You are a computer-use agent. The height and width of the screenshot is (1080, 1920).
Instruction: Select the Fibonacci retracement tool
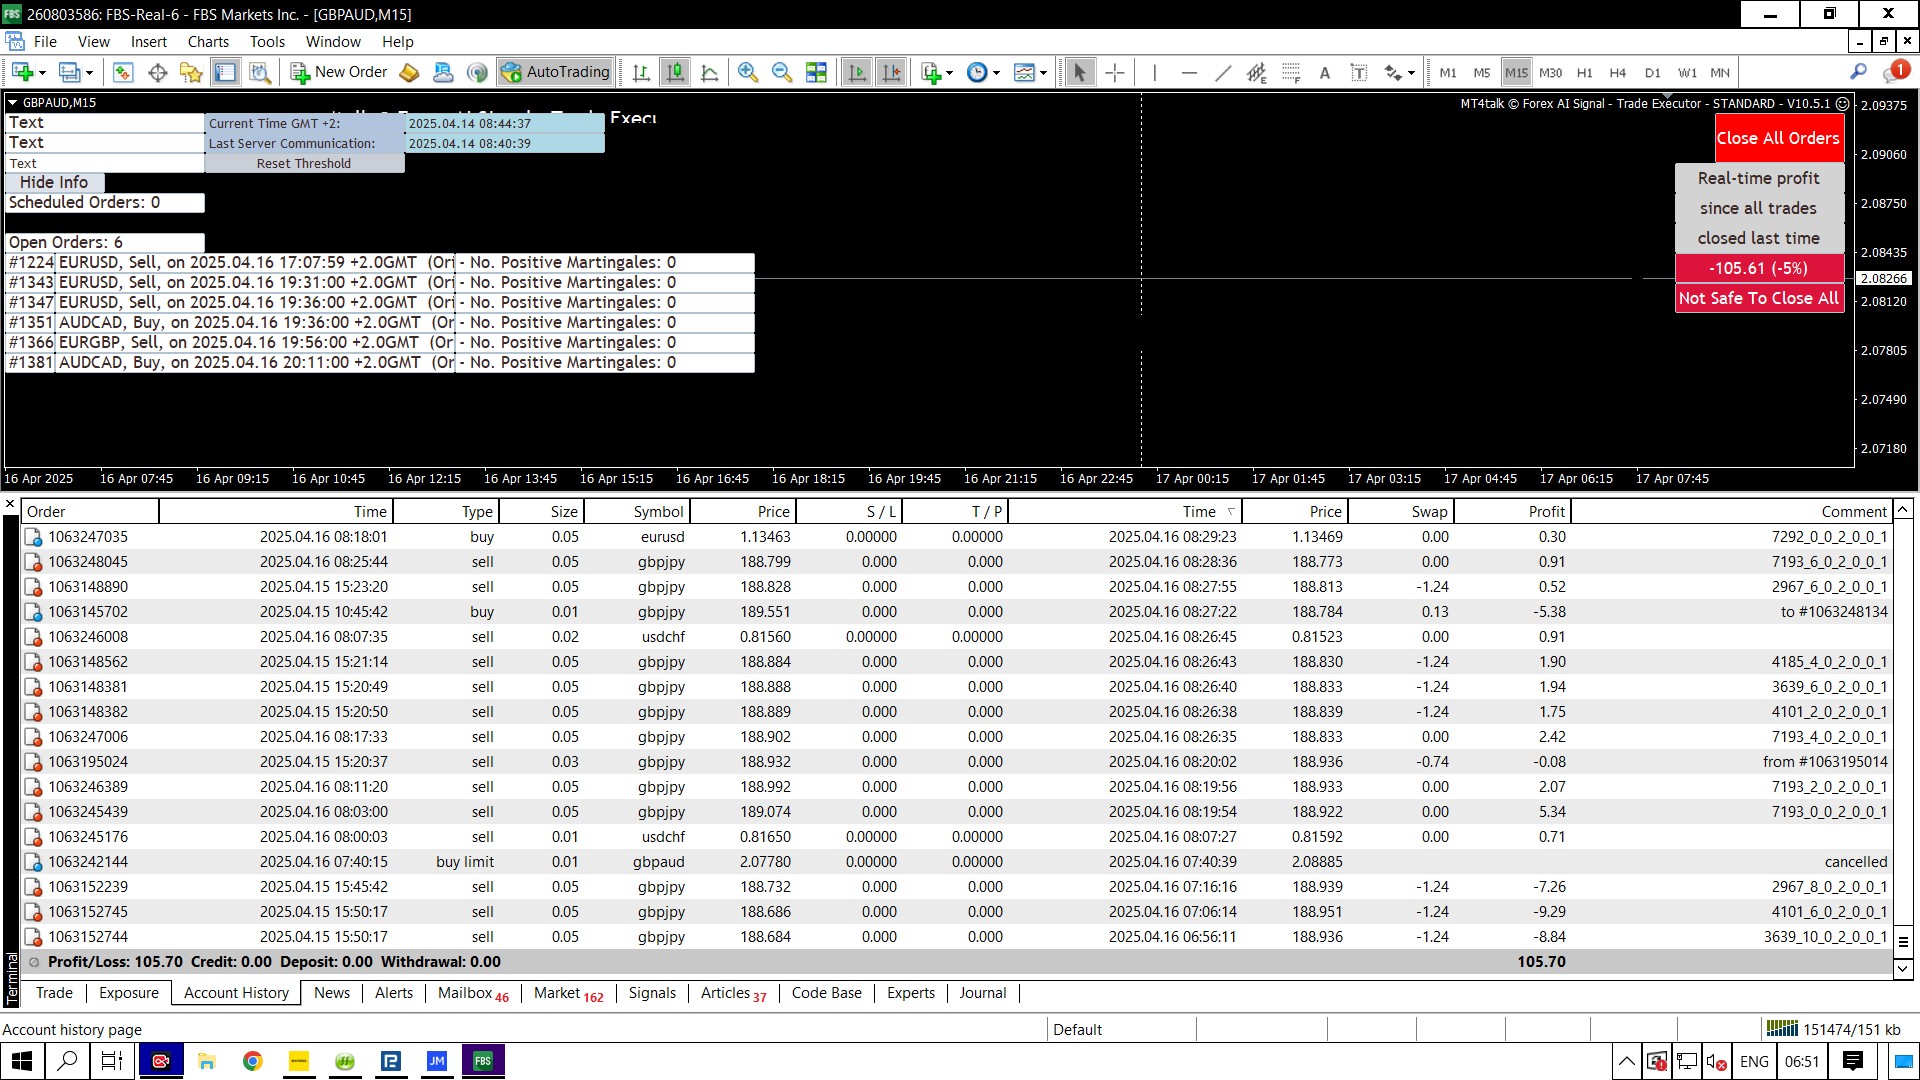(1291, 72)
